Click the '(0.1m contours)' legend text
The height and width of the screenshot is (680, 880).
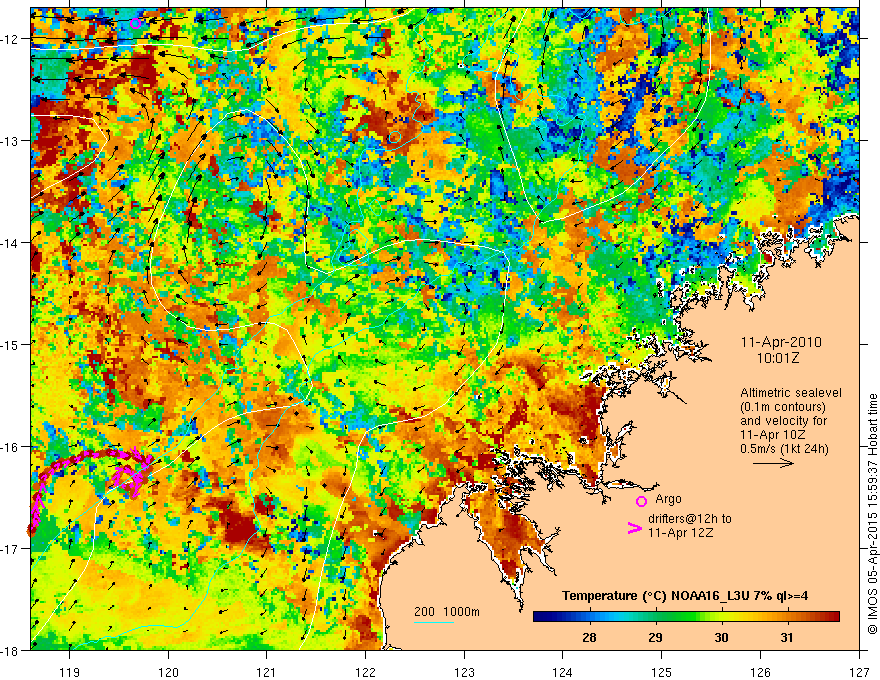[x=783, y=407]
